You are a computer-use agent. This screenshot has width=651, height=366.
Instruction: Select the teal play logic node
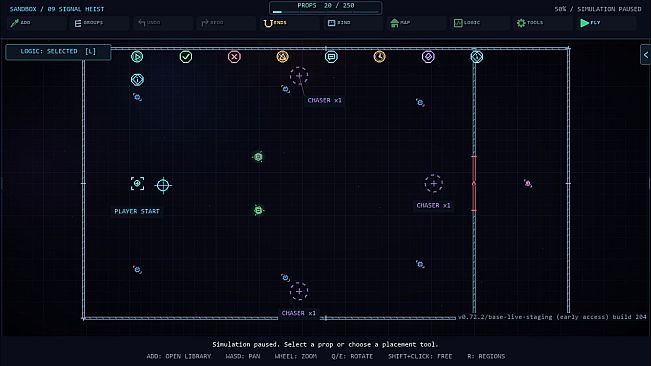137,56
